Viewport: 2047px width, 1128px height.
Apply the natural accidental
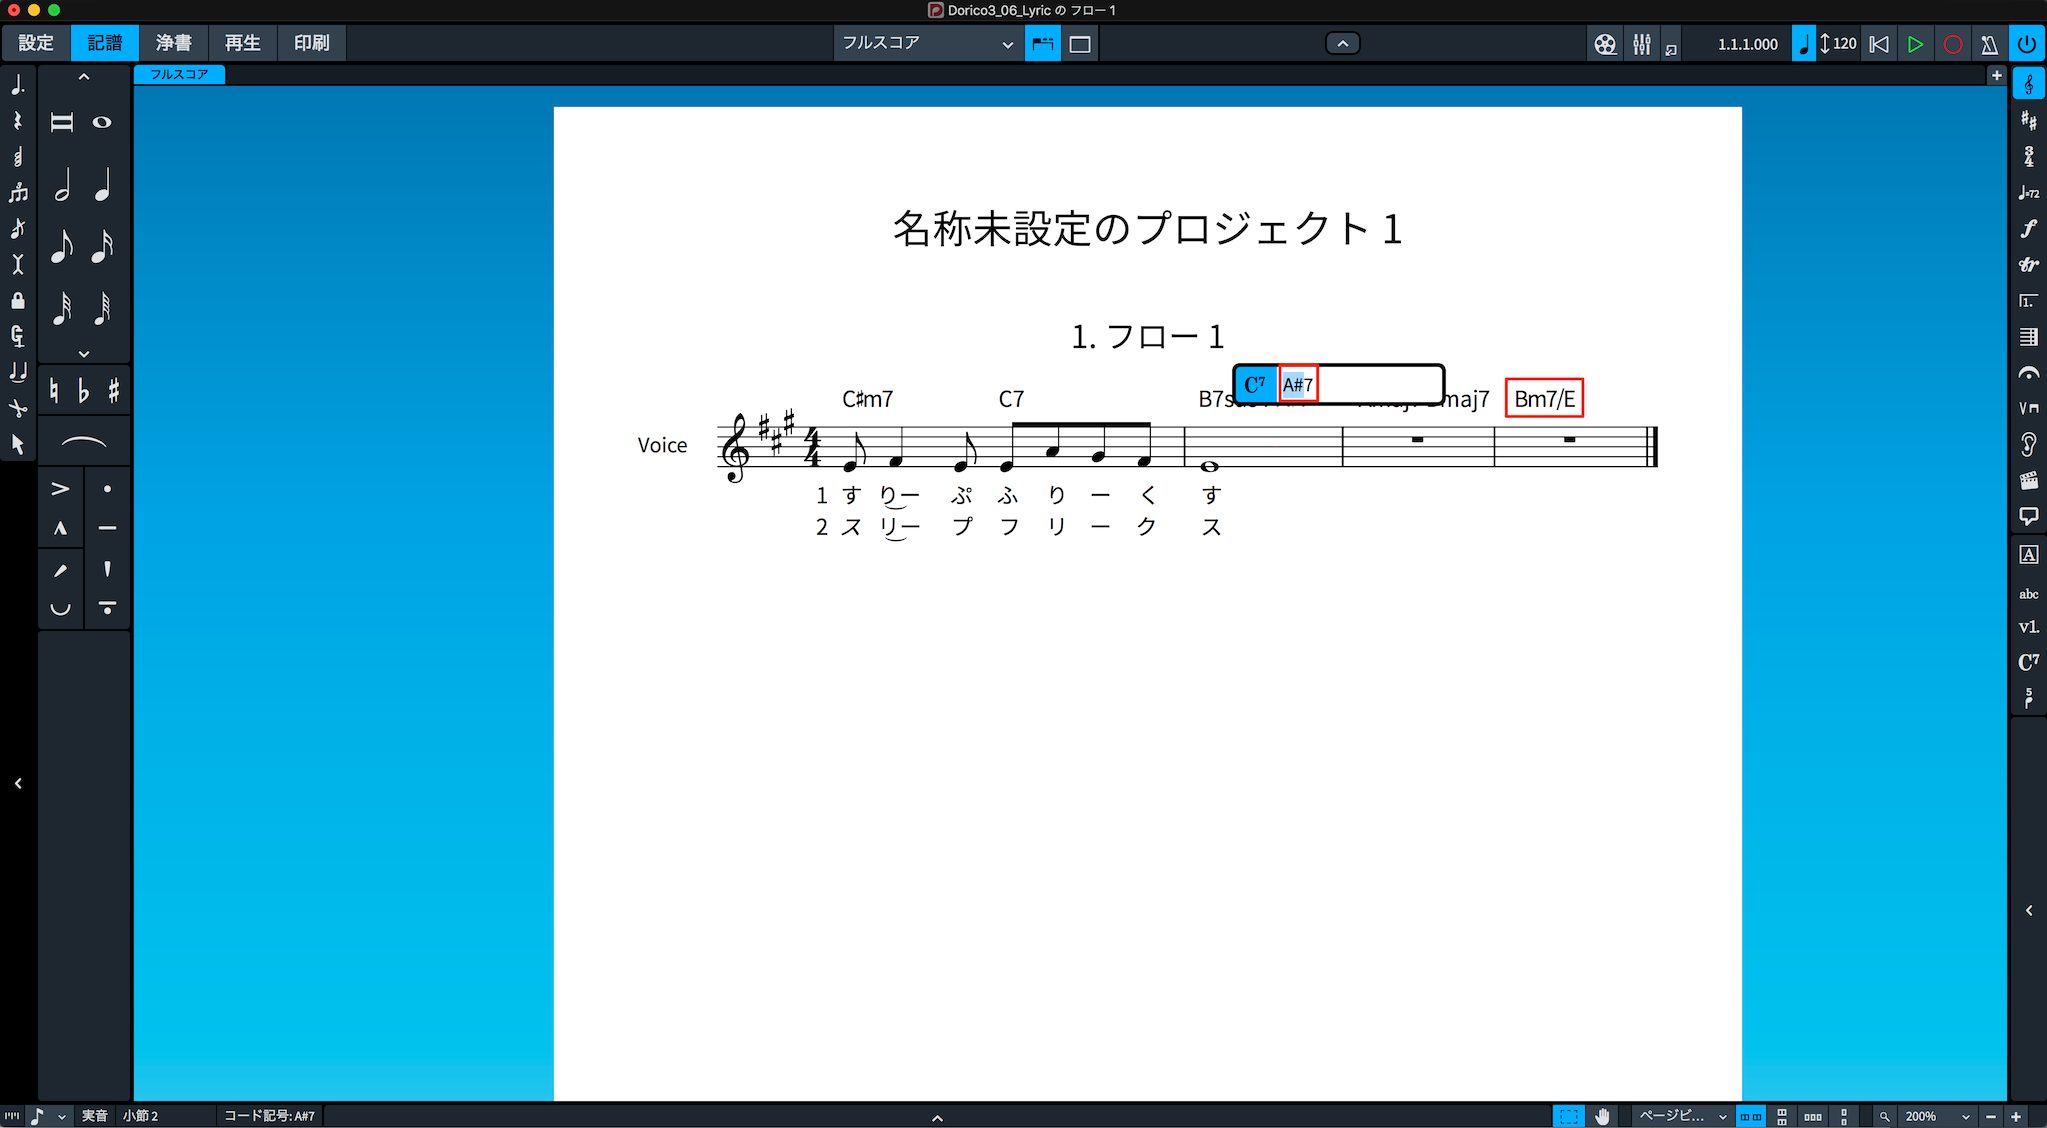(x=53, y=390)
